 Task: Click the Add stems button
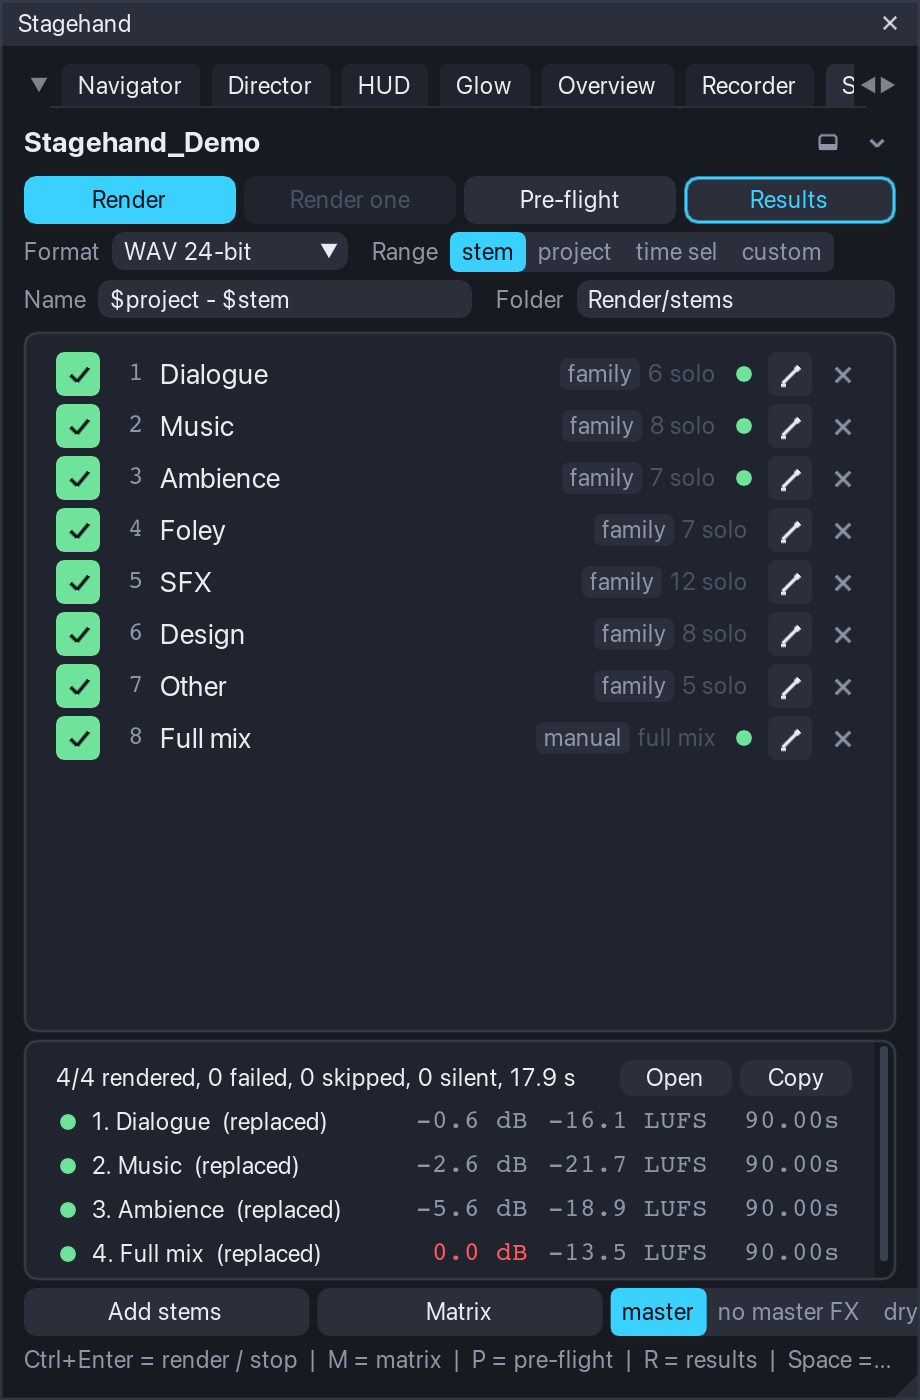[x=166, y=1312]
